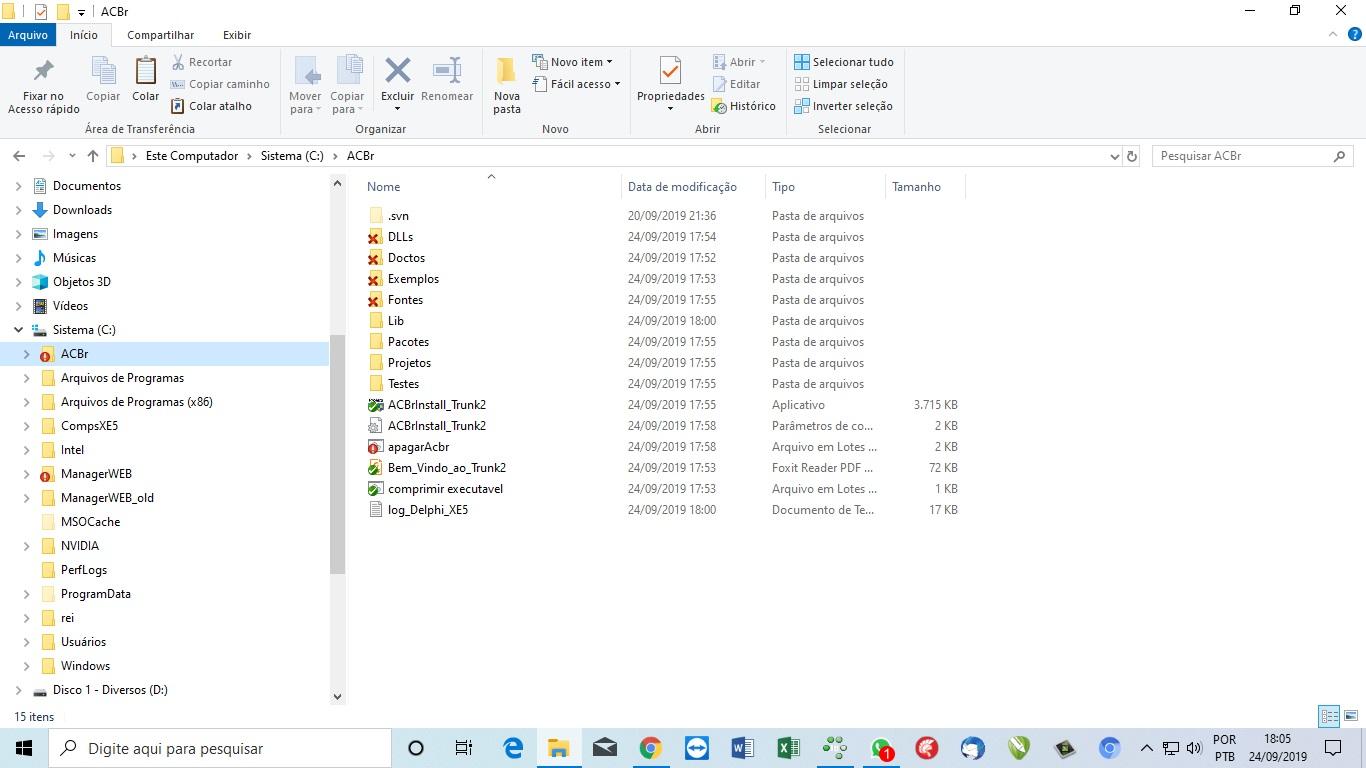
Task: Click the Renomear button
Action: tap(447, 80)
